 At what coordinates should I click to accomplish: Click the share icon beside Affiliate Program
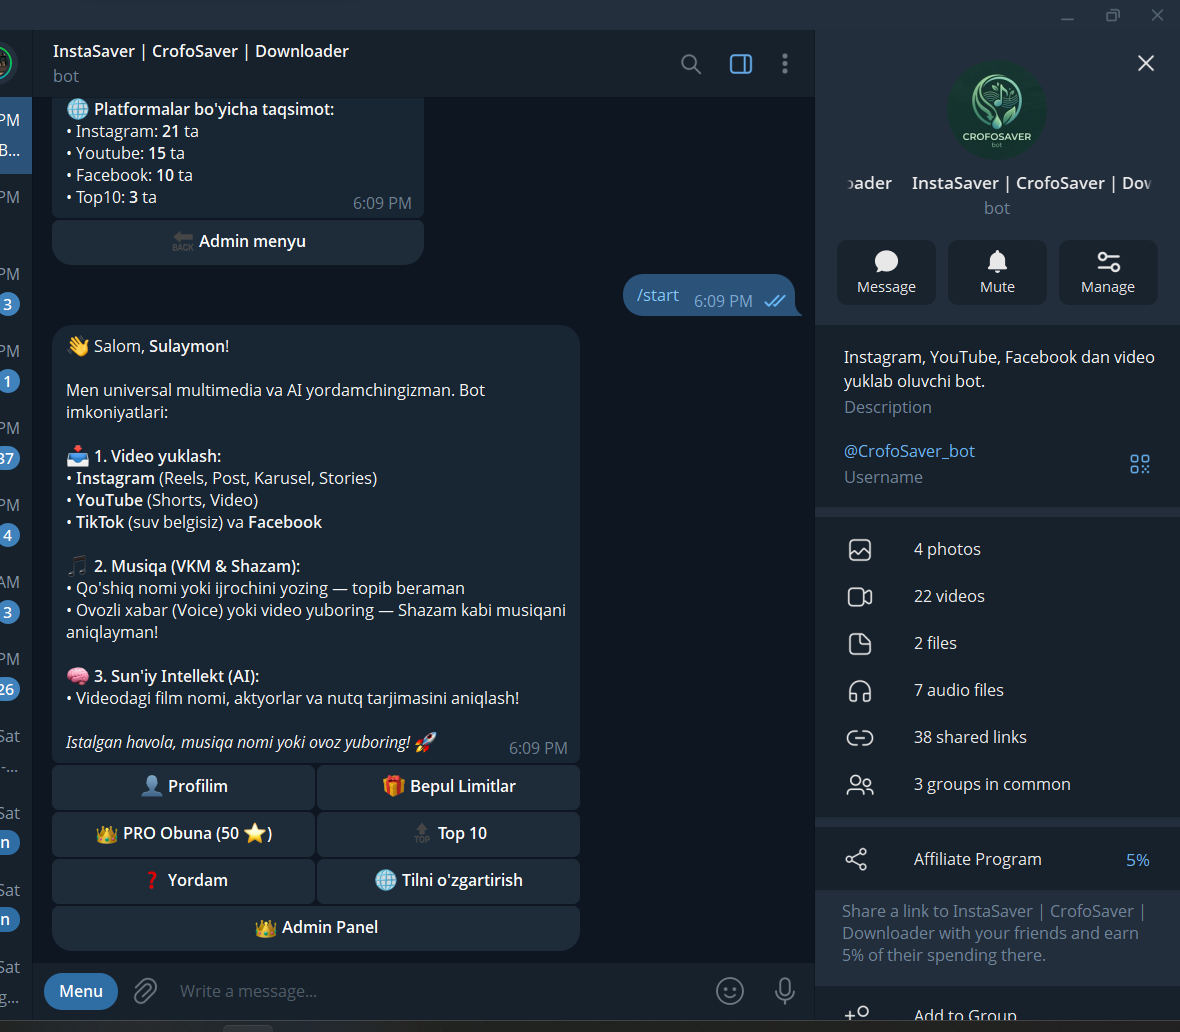point(856,860)
